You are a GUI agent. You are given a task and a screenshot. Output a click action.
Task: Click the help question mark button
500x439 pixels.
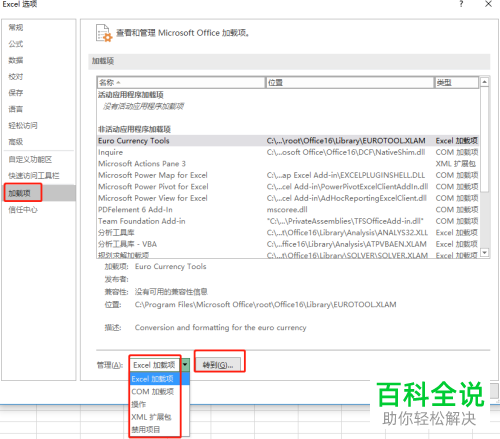click(x=461, y=4)
